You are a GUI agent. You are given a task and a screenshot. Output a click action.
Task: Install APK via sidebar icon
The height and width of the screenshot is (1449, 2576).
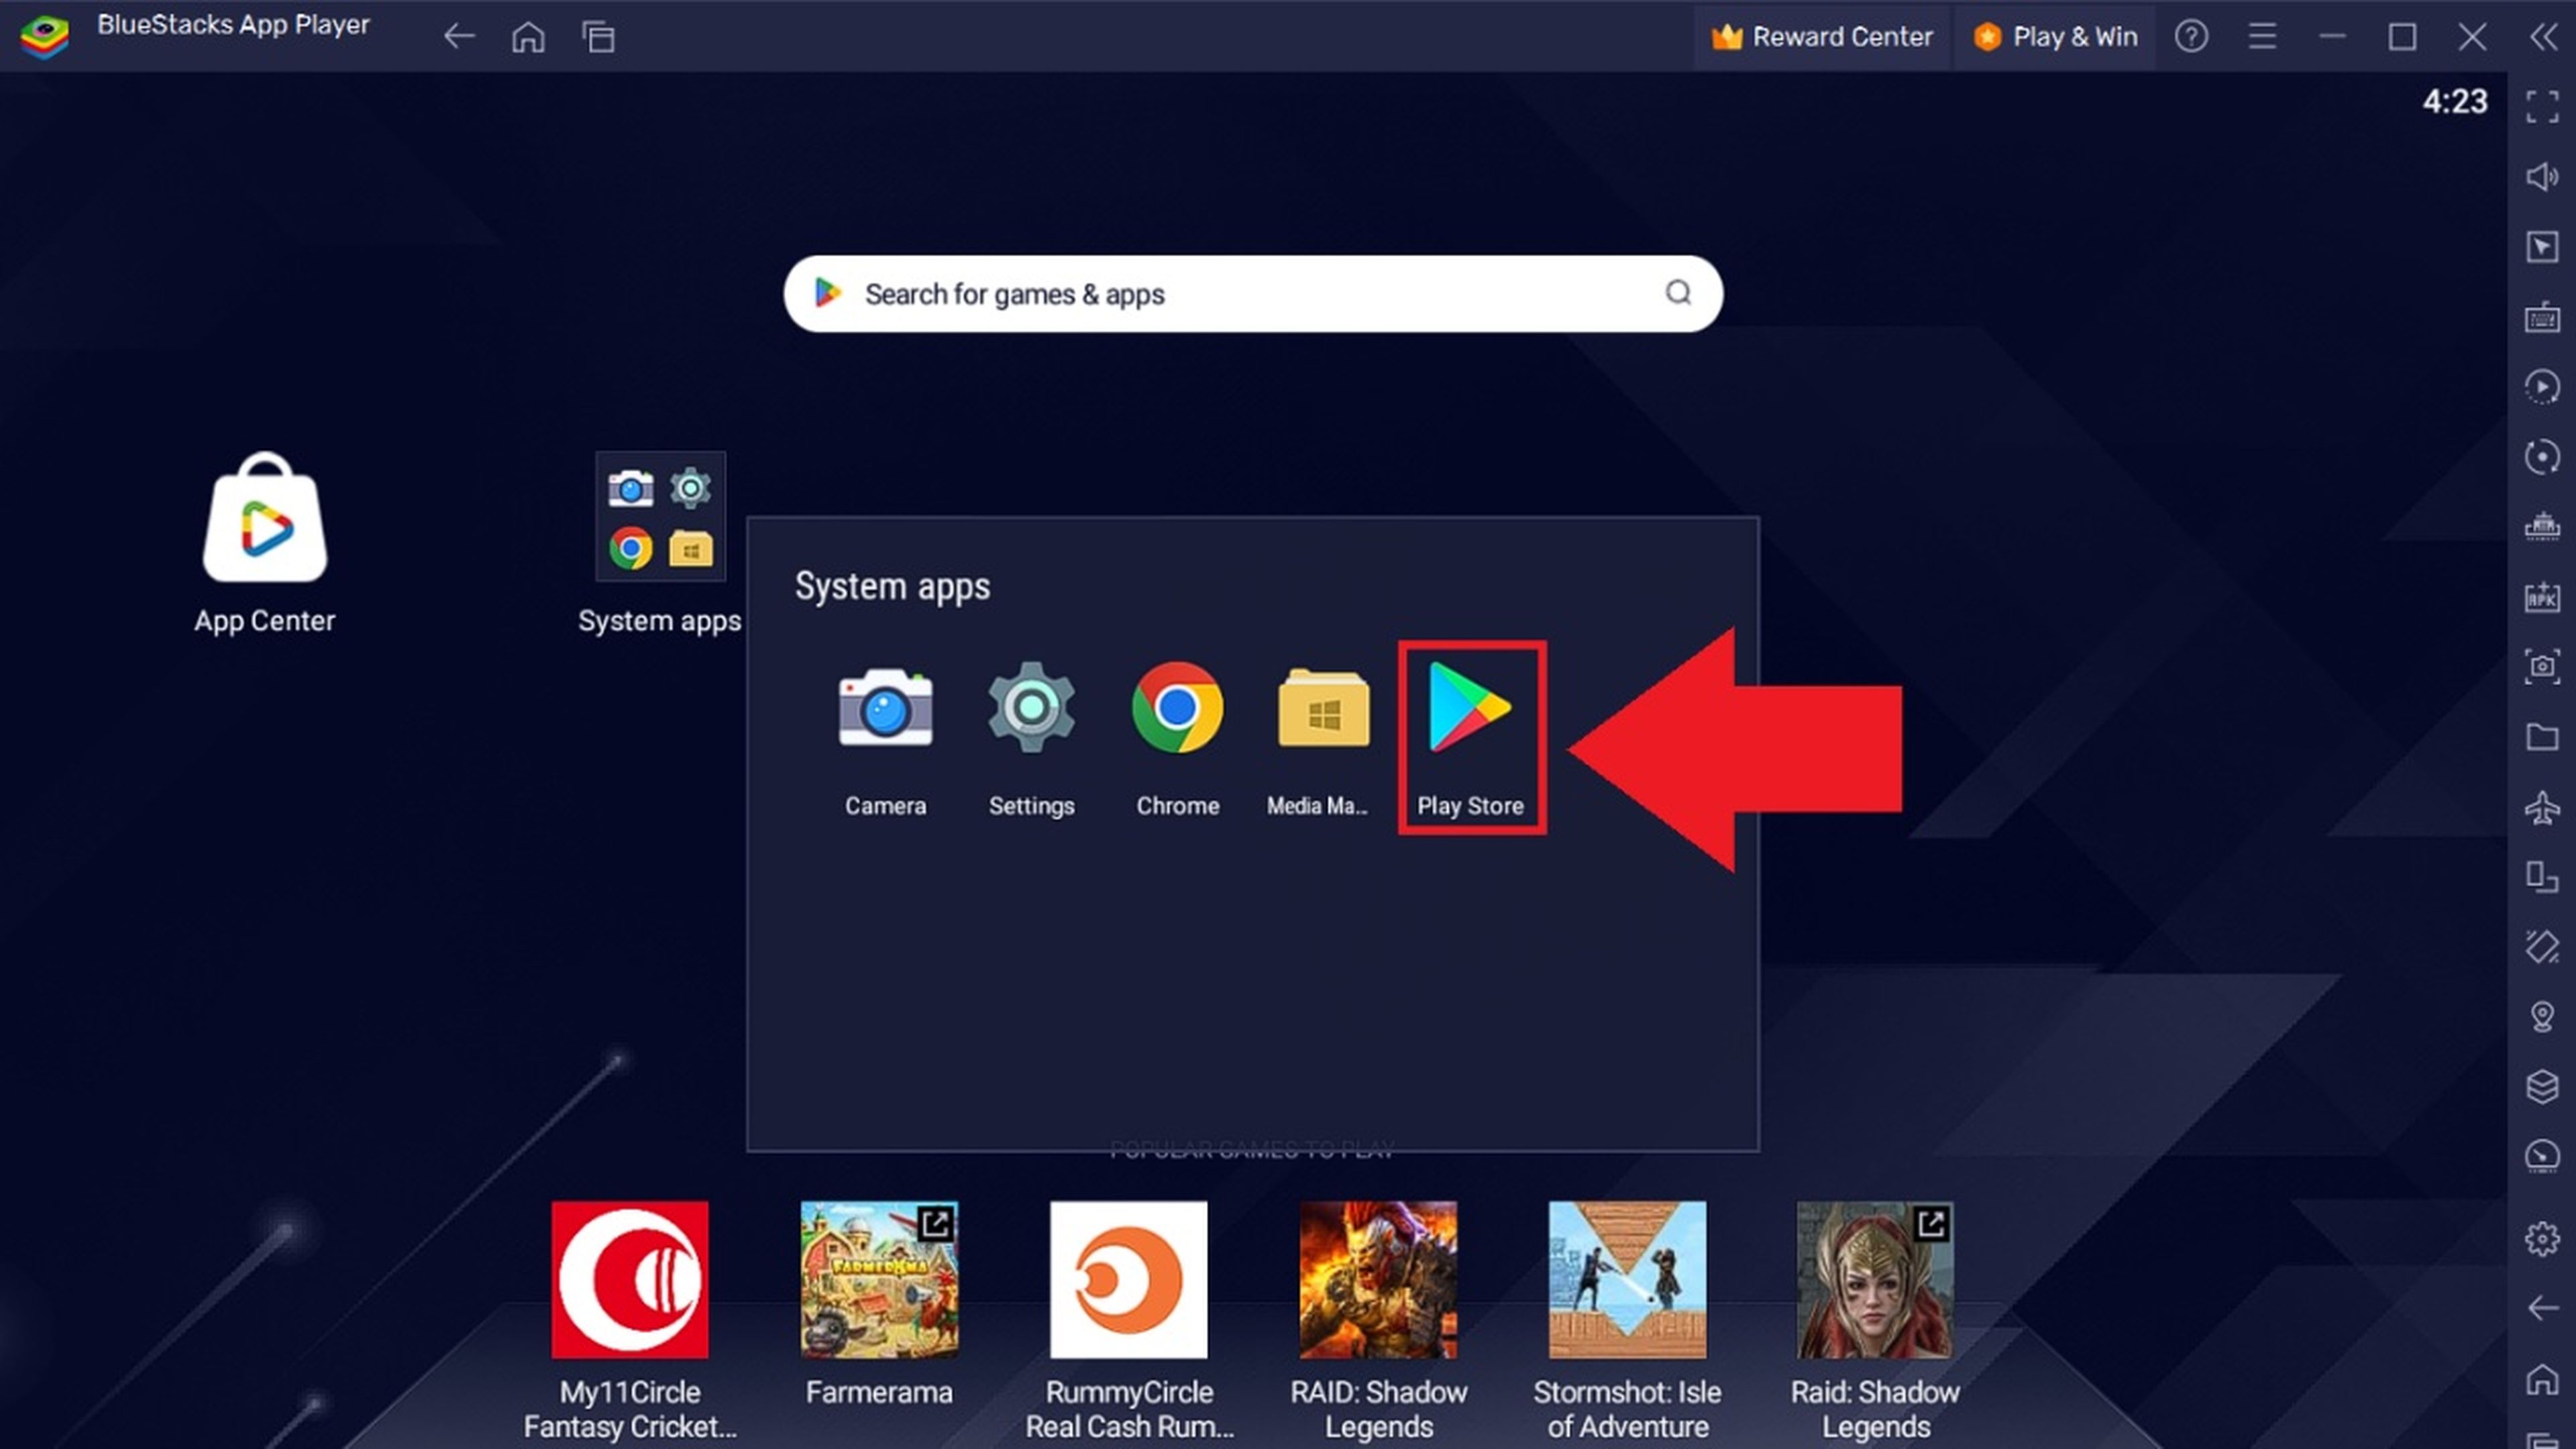click(x=2542, y=597)
